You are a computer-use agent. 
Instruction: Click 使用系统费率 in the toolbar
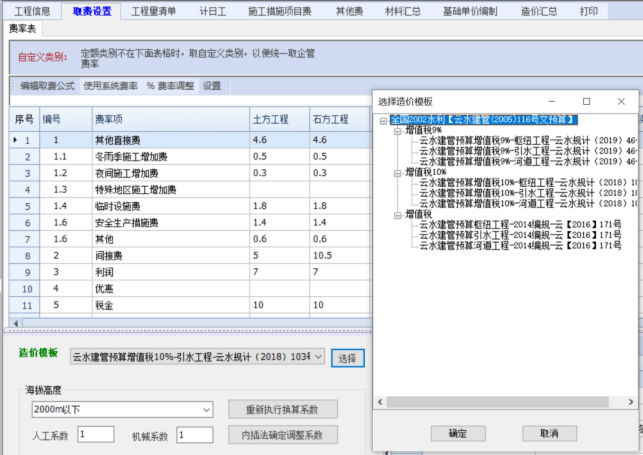click(x=110, y=86)
